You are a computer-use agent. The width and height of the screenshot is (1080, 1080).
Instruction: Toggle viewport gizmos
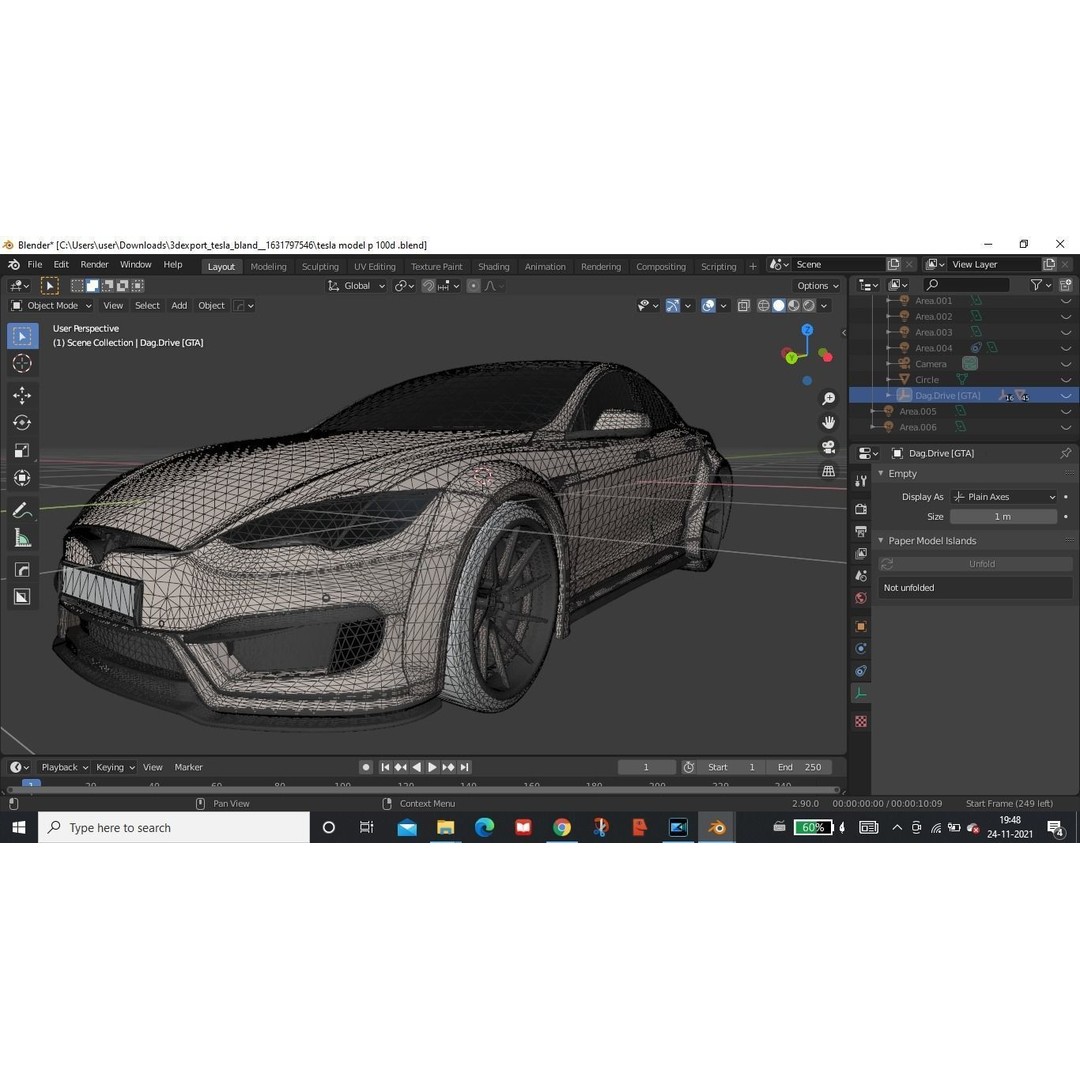(x=672, y=305)
